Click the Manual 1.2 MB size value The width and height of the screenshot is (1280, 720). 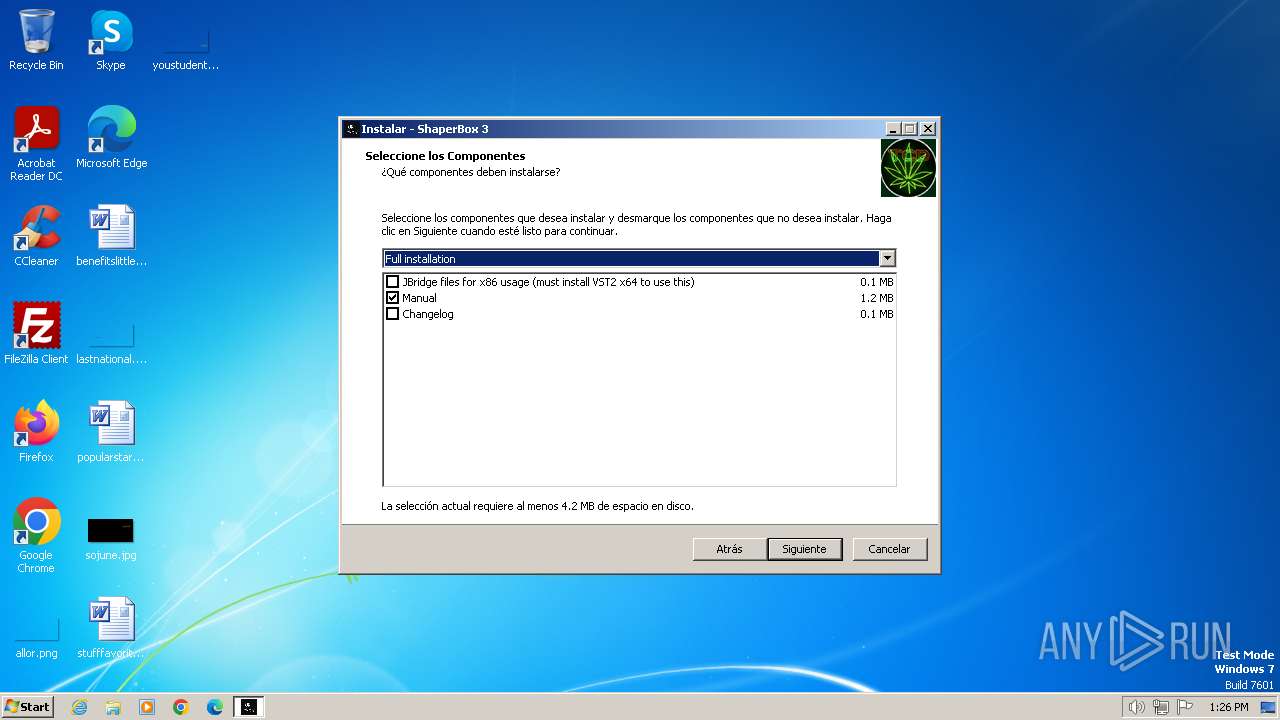tap(876, 298)
